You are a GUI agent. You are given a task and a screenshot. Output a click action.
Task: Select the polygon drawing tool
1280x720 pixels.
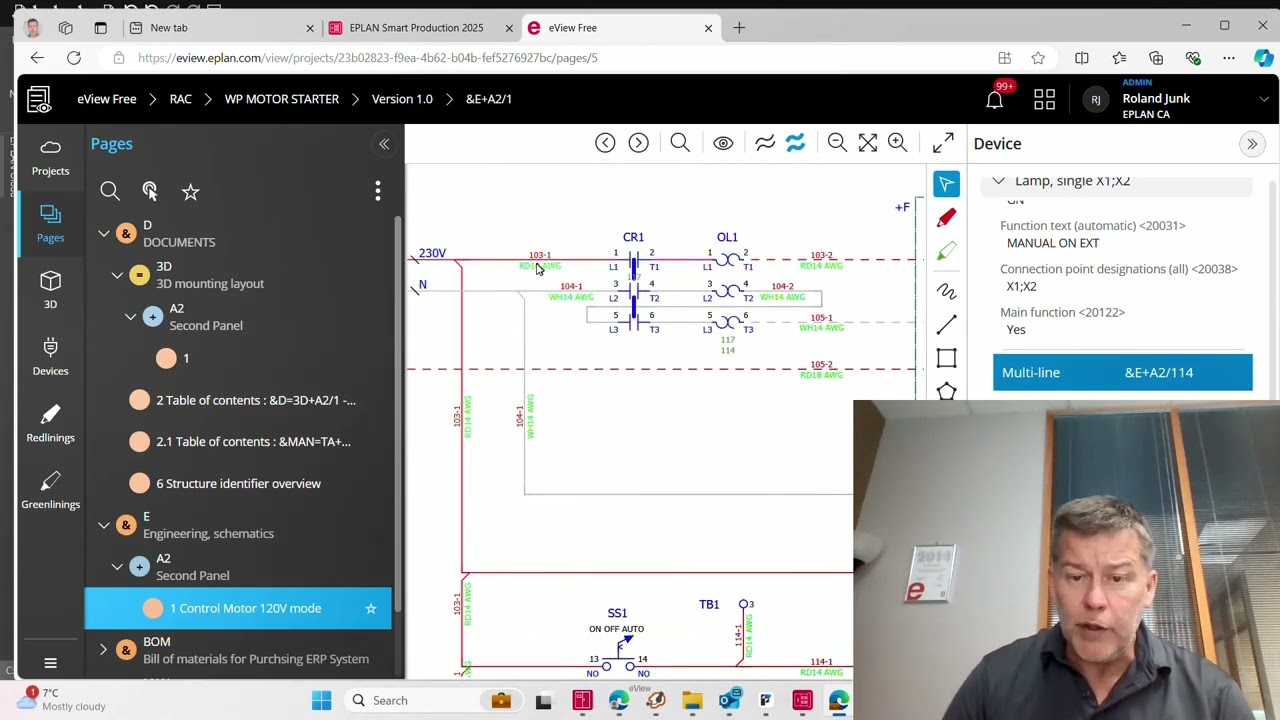click(x=947, y=391)
